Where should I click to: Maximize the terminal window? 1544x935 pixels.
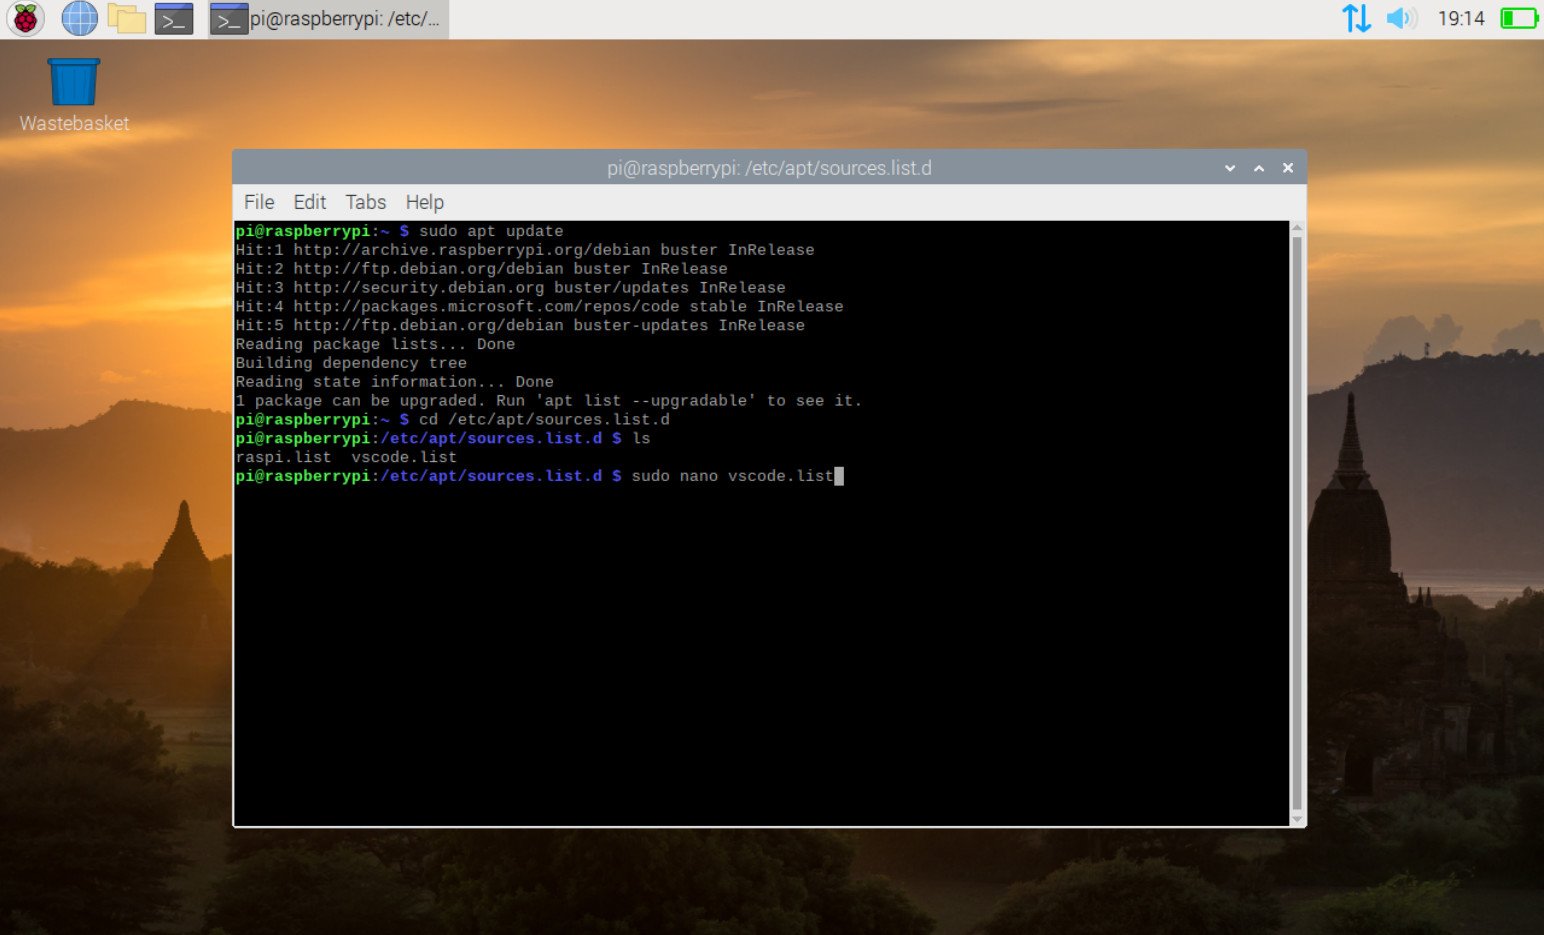click(1259, 168)
